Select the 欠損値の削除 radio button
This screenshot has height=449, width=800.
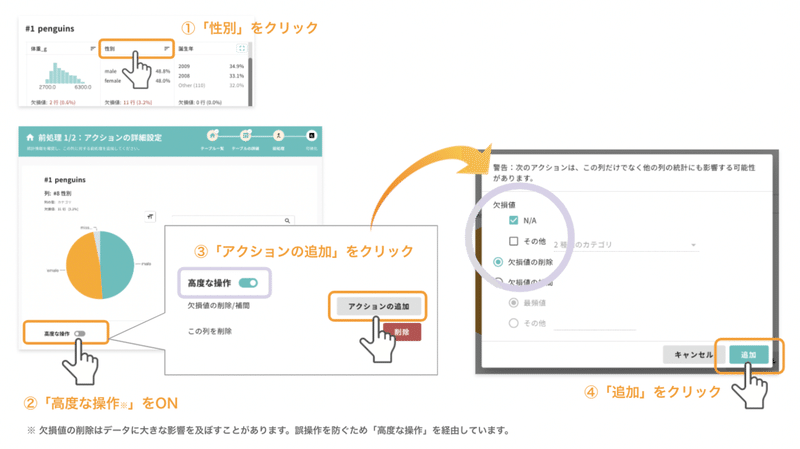(498, 262)
